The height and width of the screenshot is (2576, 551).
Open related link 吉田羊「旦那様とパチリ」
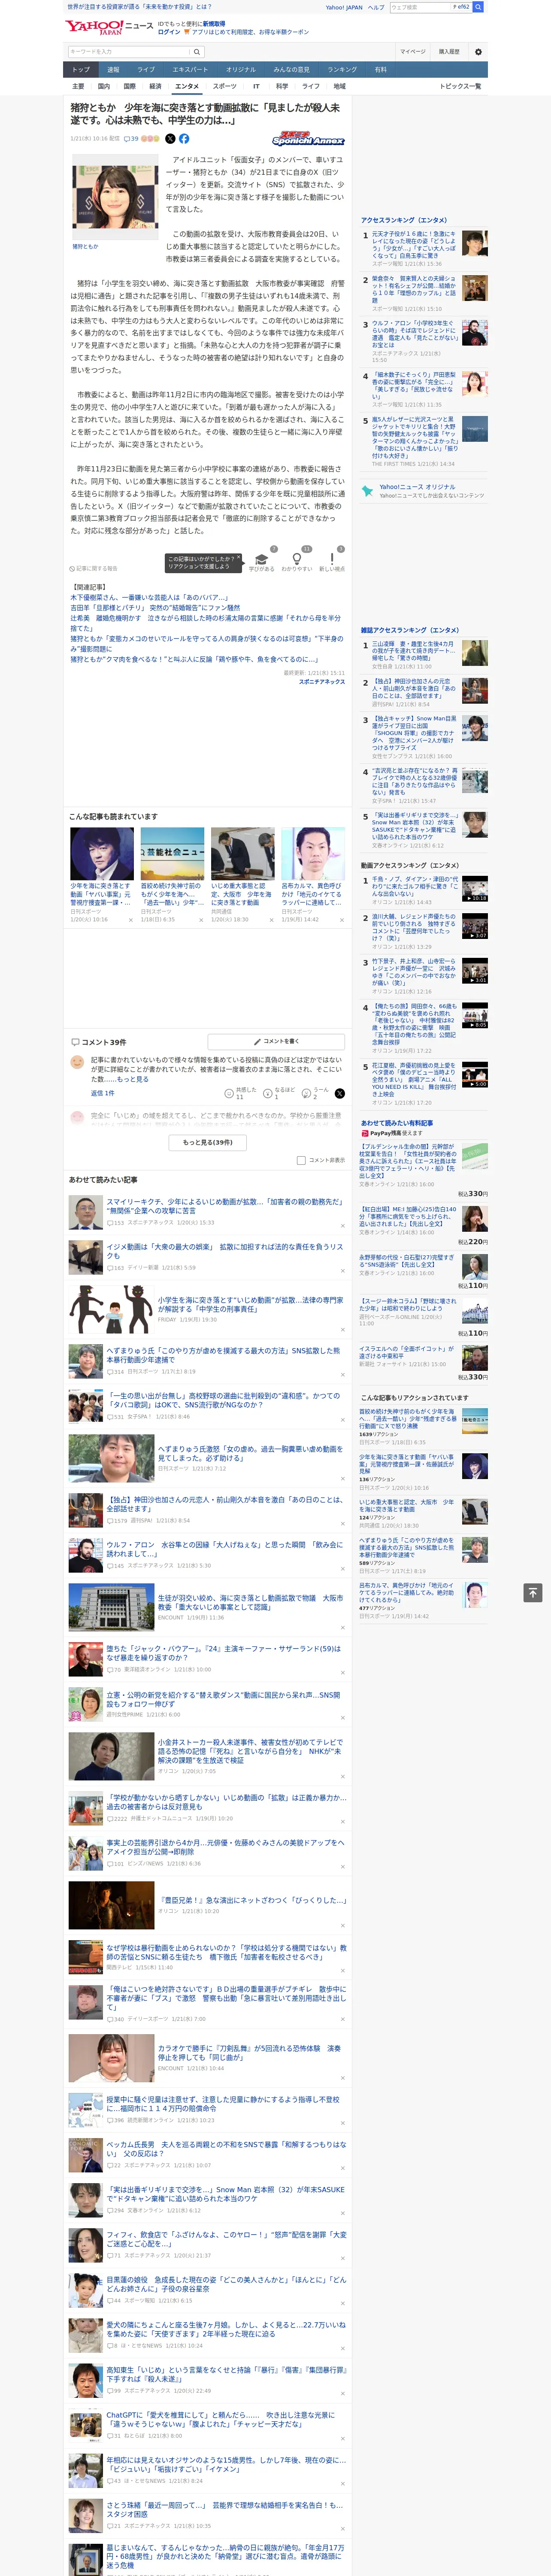tap(155, 607)
